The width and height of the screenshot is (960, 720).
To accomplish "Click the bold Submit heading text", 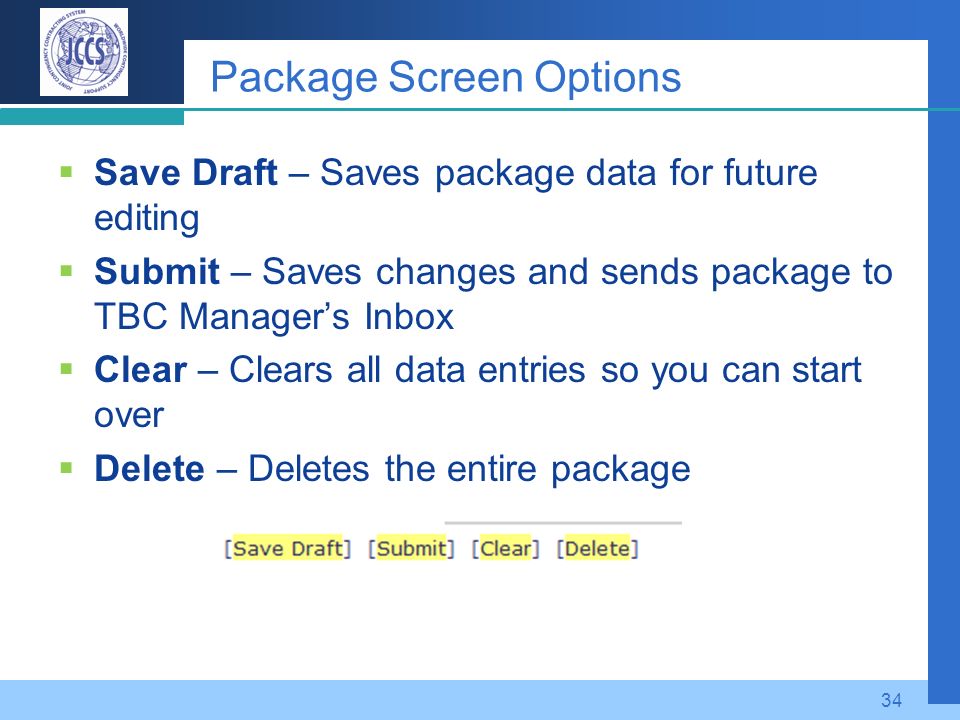I will (157, 271).
